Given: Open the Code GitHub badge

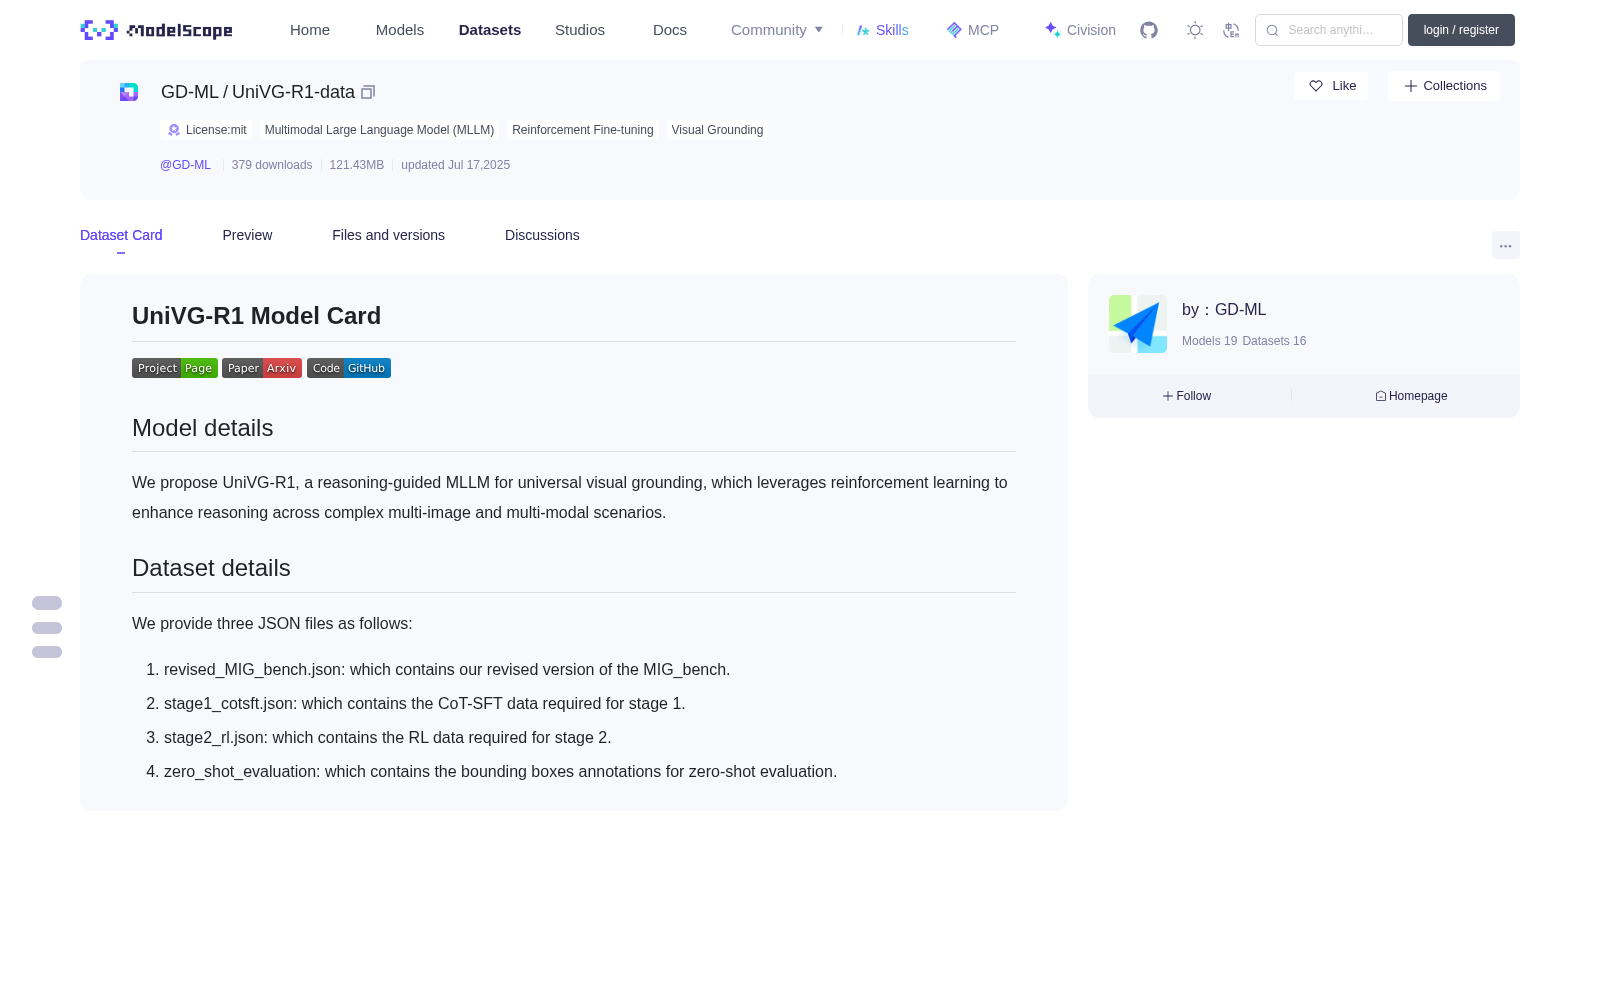Looking at the screenshot, I should [349, 368].
